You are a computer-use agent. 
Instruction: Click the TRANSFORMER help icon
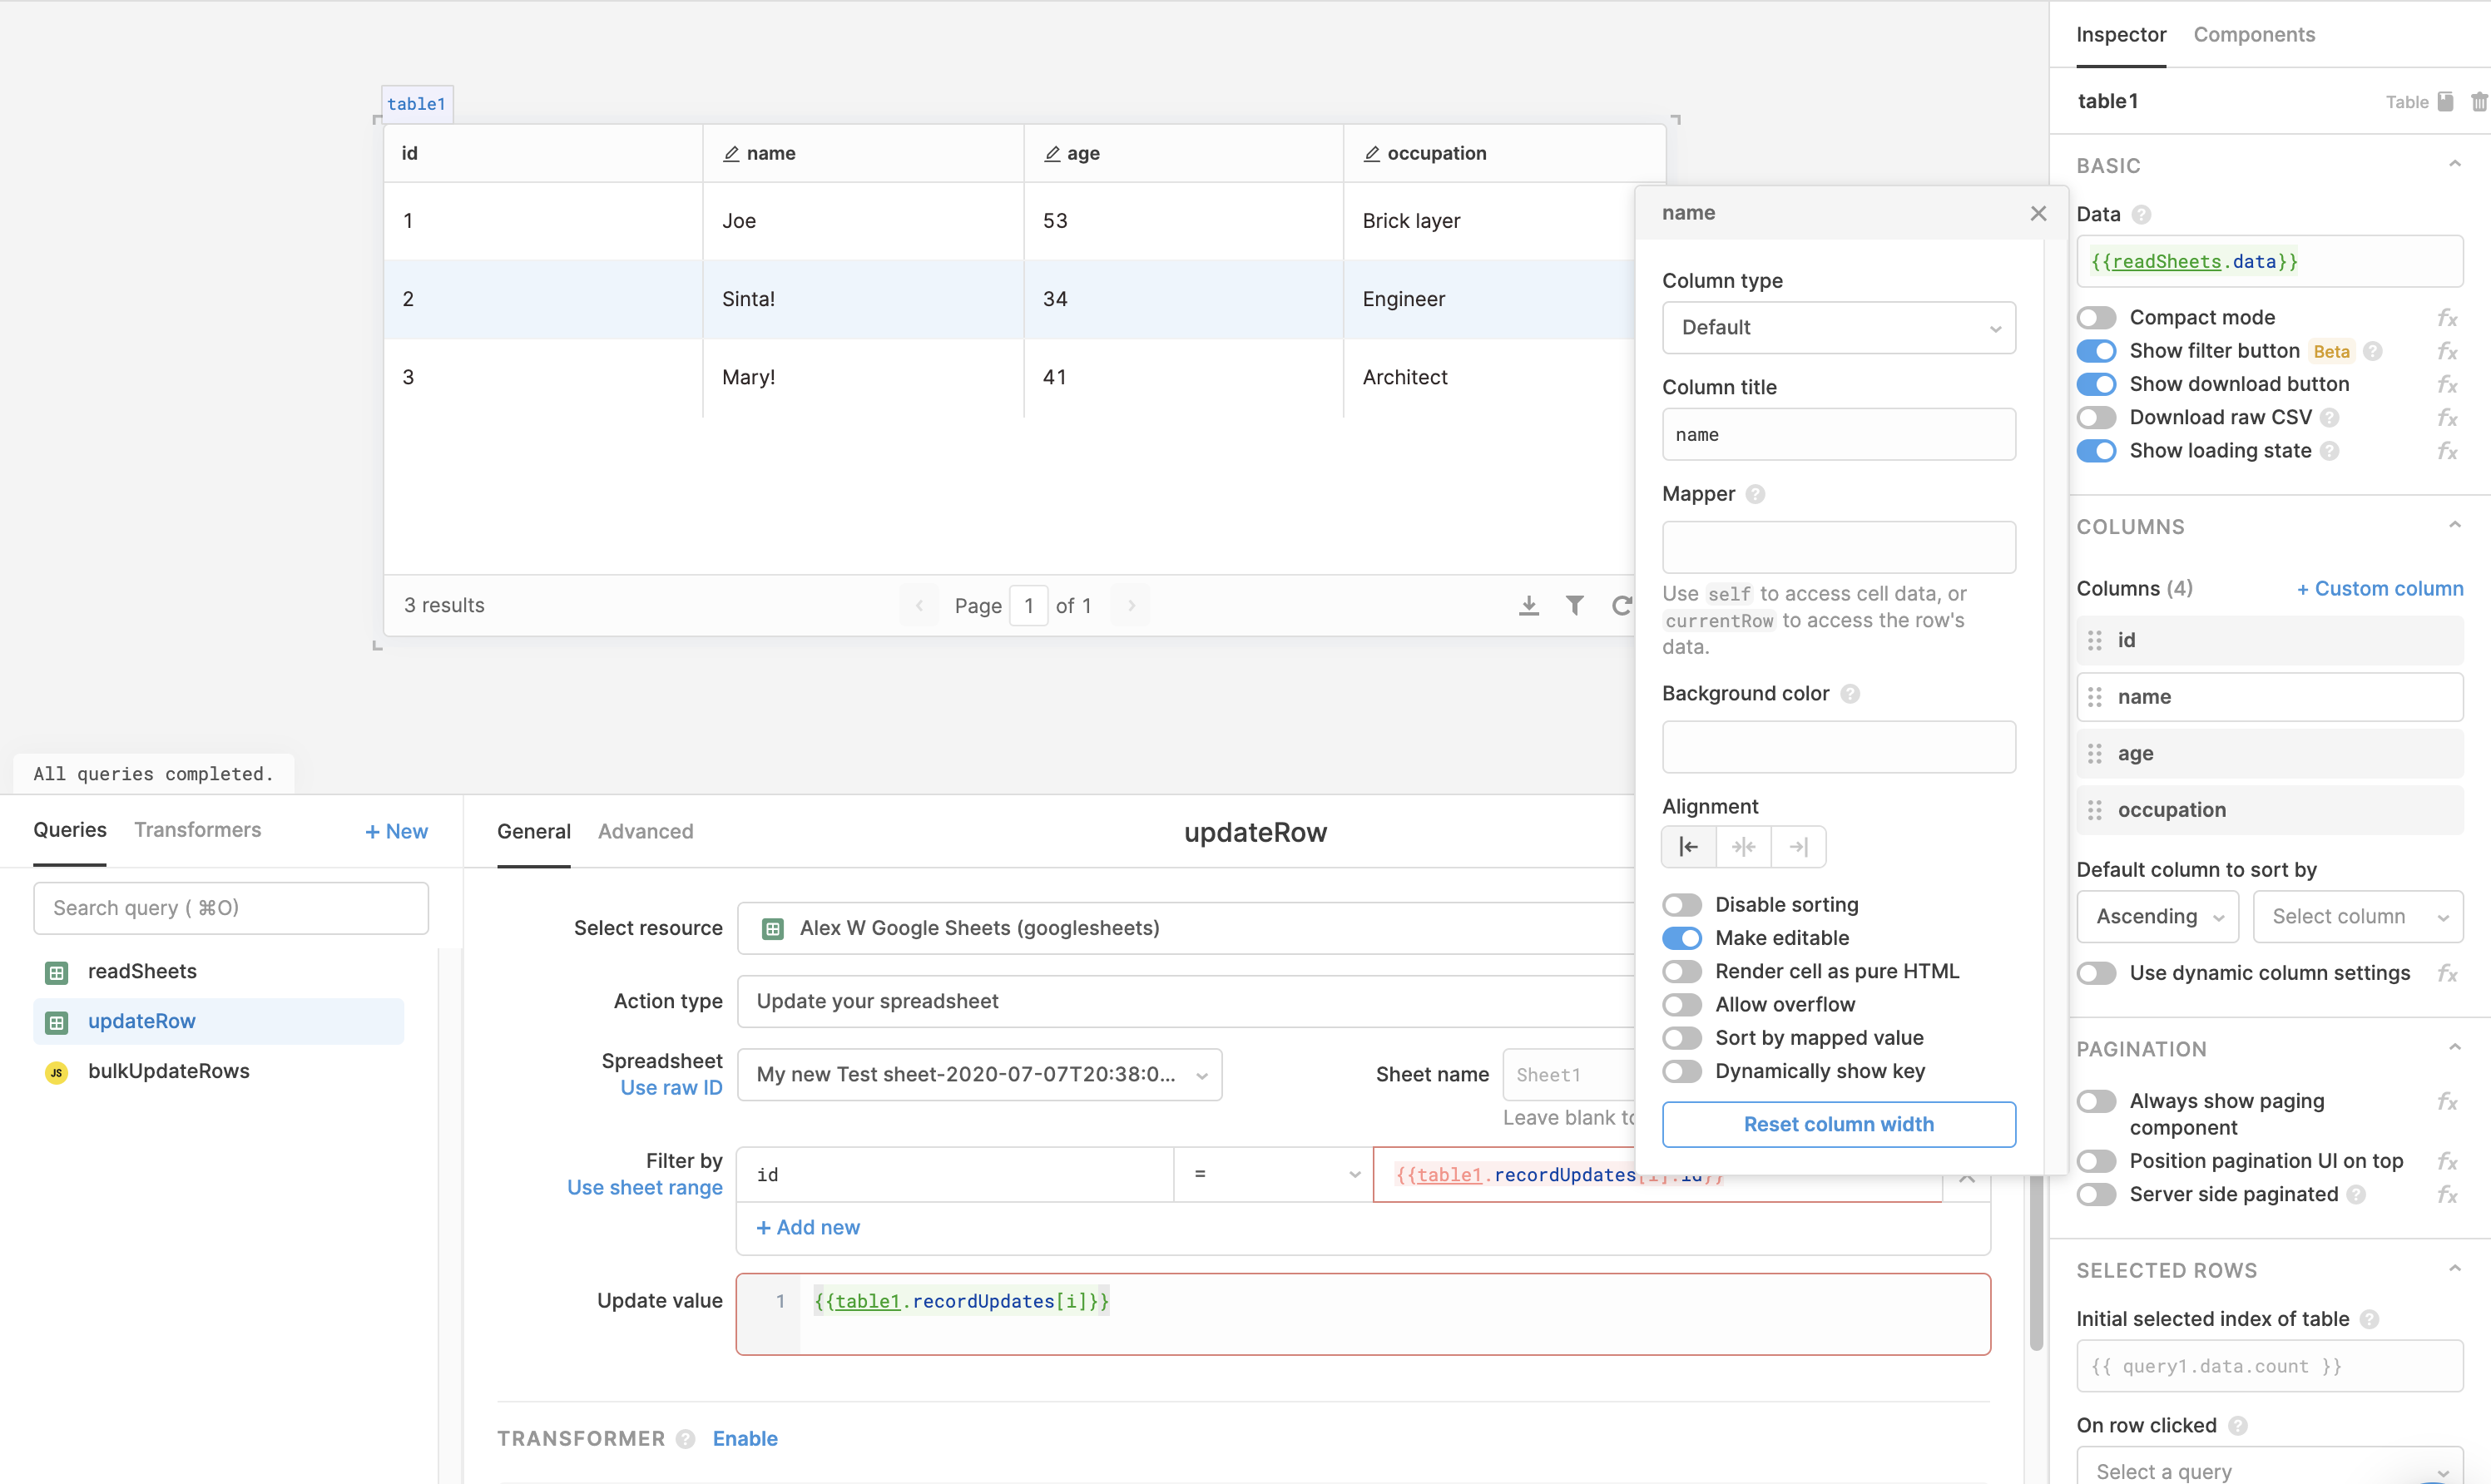tap(685, 1439)
